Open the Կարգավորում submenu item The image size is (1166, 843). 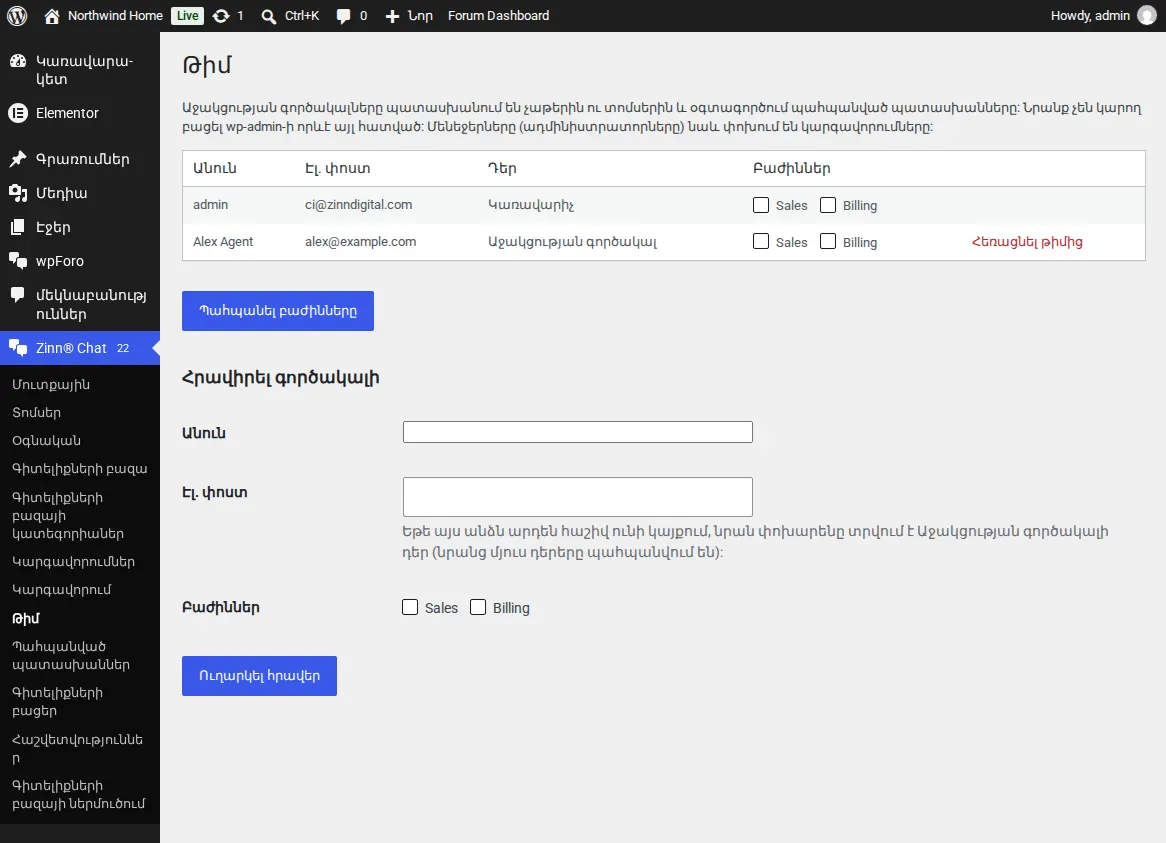coord(62,590)
